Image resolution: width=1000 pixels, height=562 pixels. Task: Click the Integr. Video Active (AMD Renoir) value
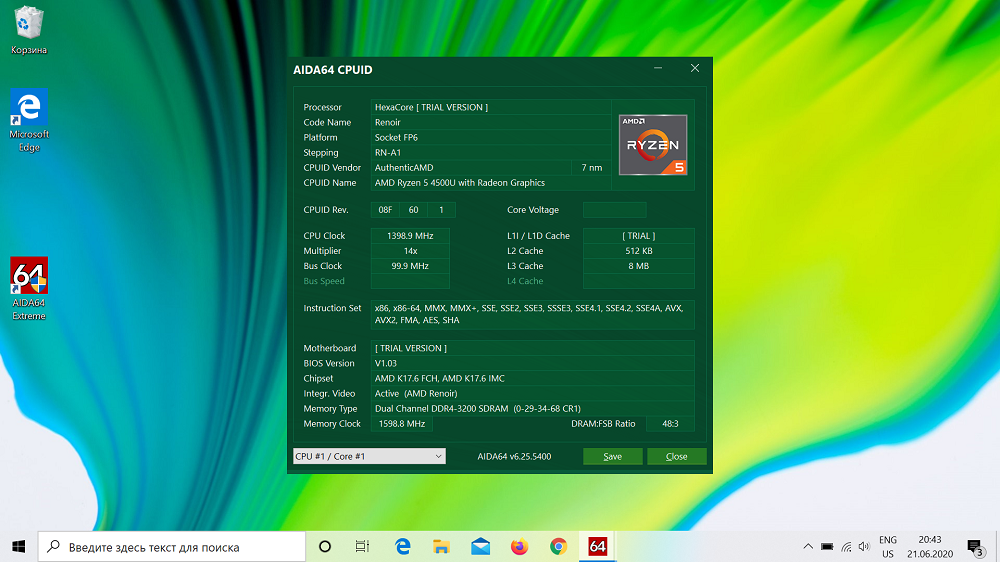416,394
